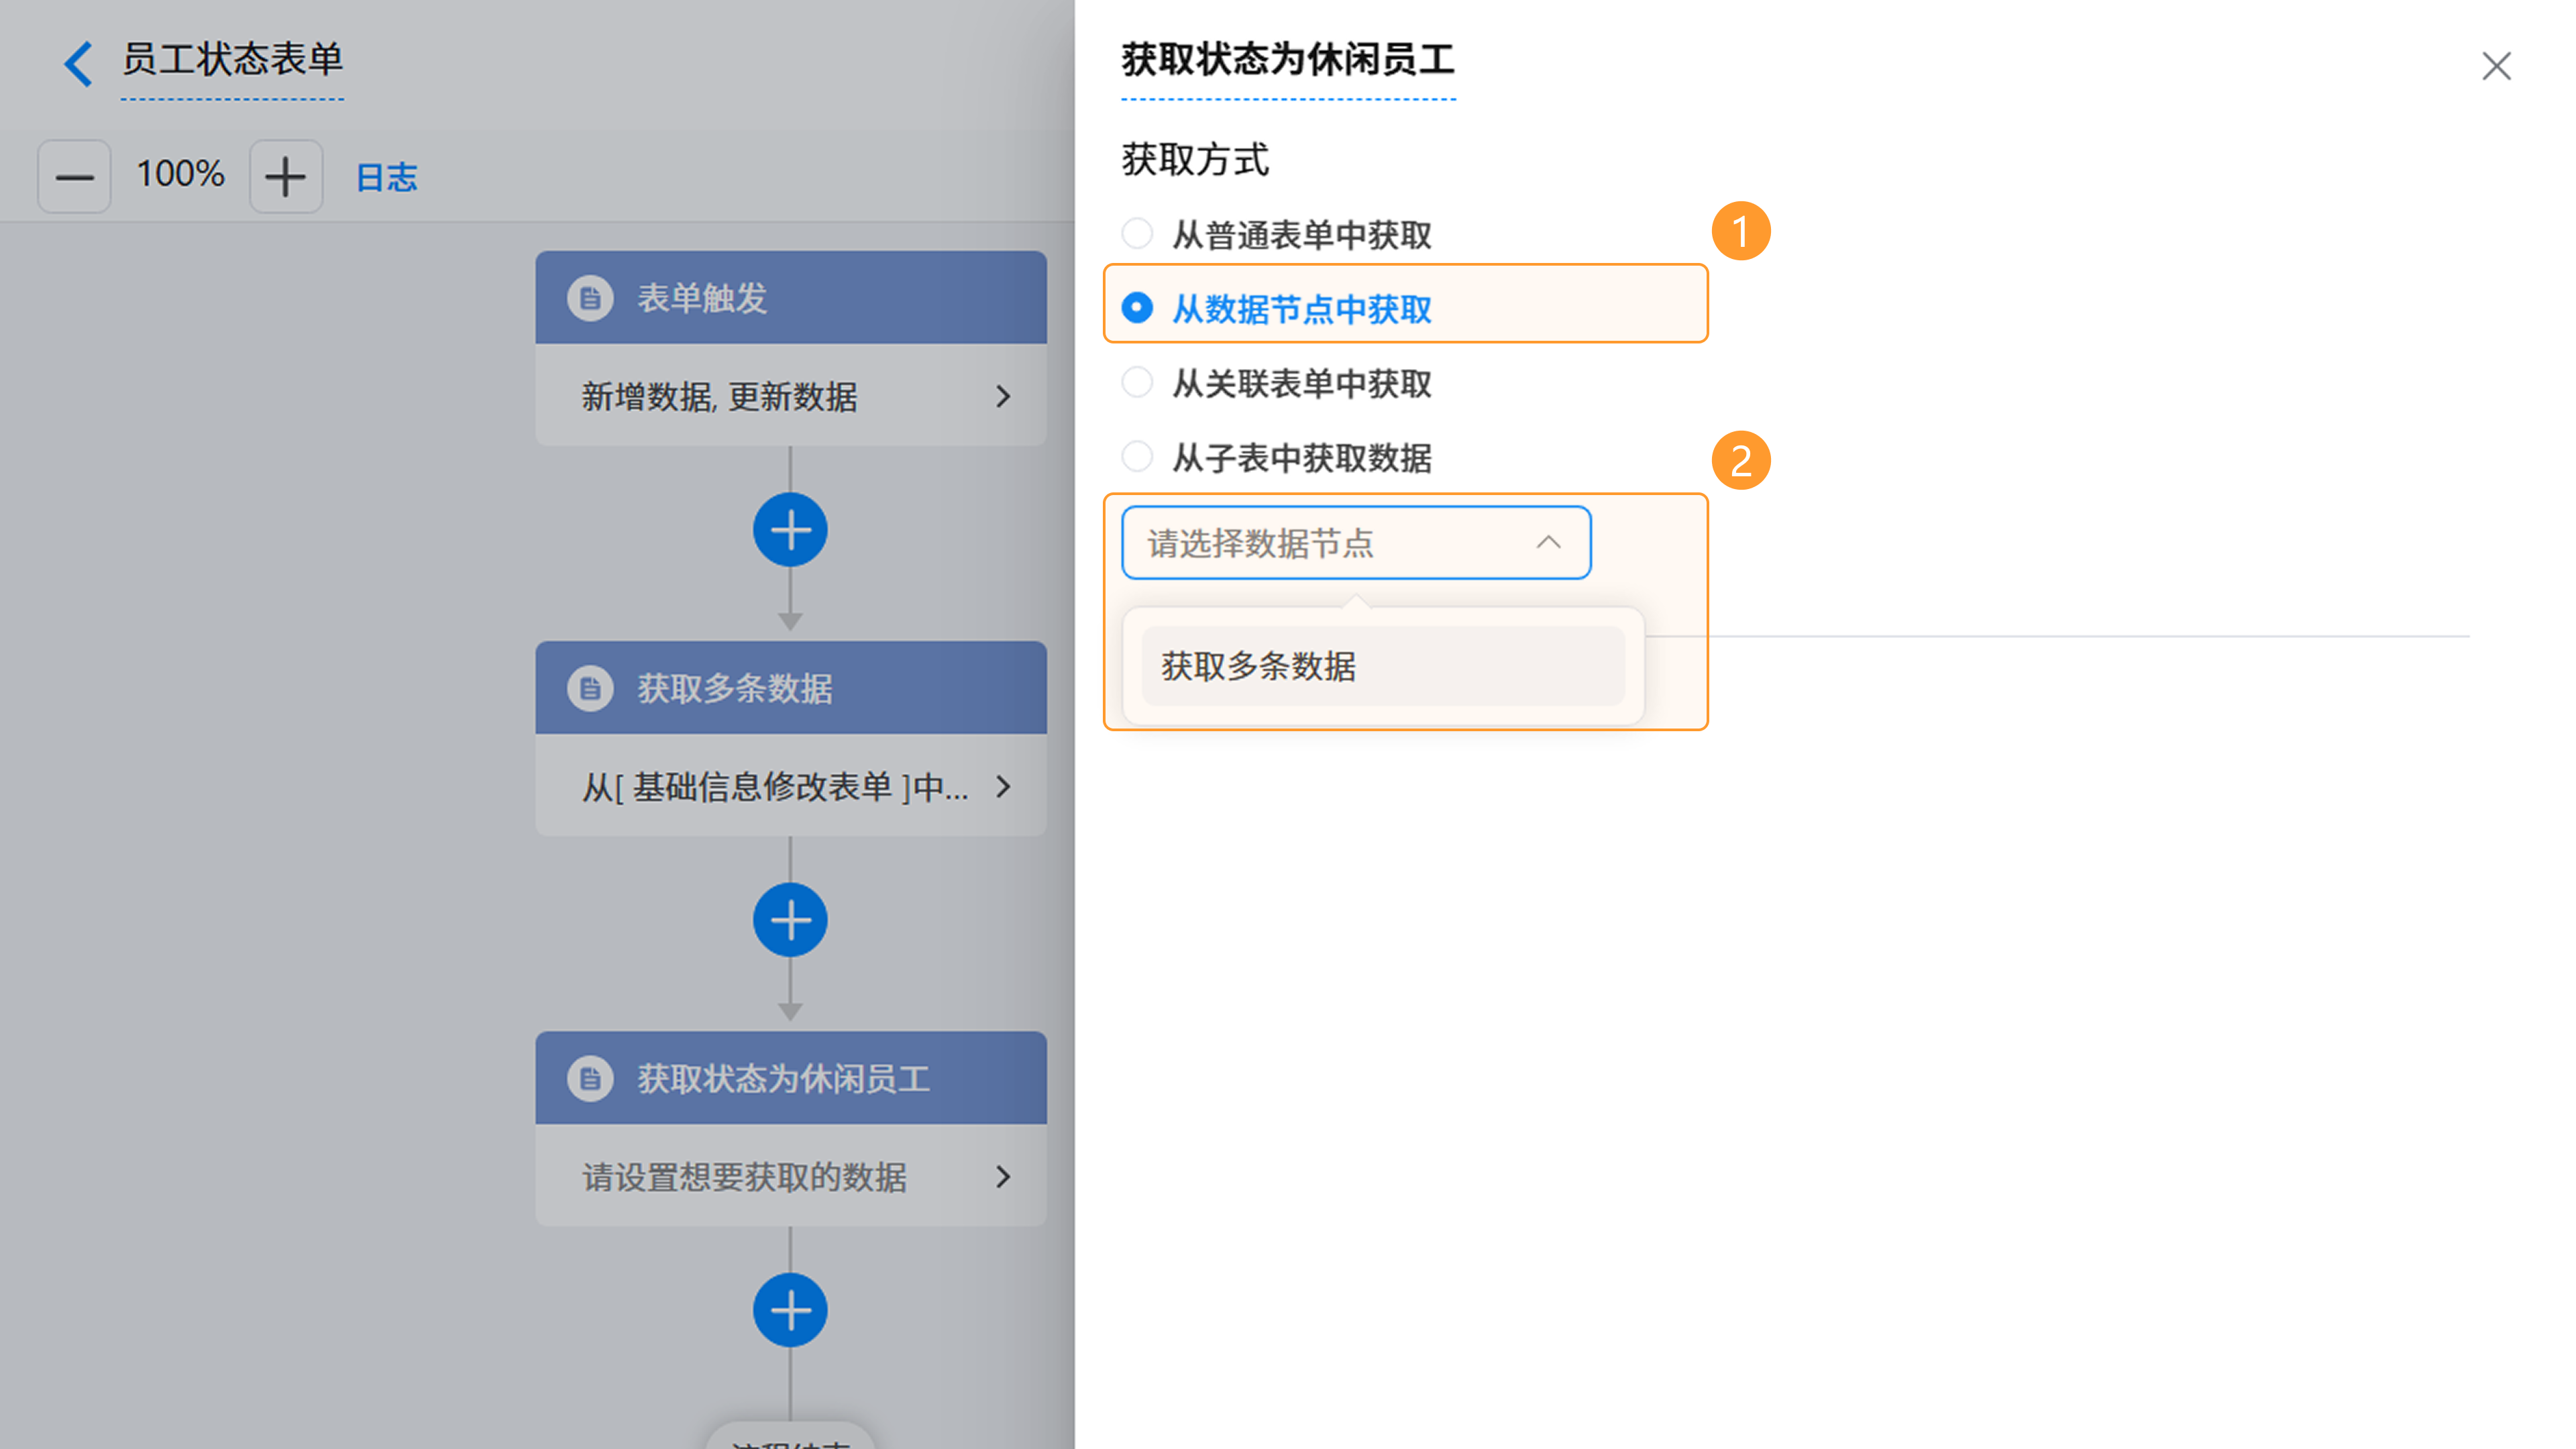Click the 表单触发 node header
Image resolution: width=2576 pixels, height=1449 pixels.
pos(791,298)
